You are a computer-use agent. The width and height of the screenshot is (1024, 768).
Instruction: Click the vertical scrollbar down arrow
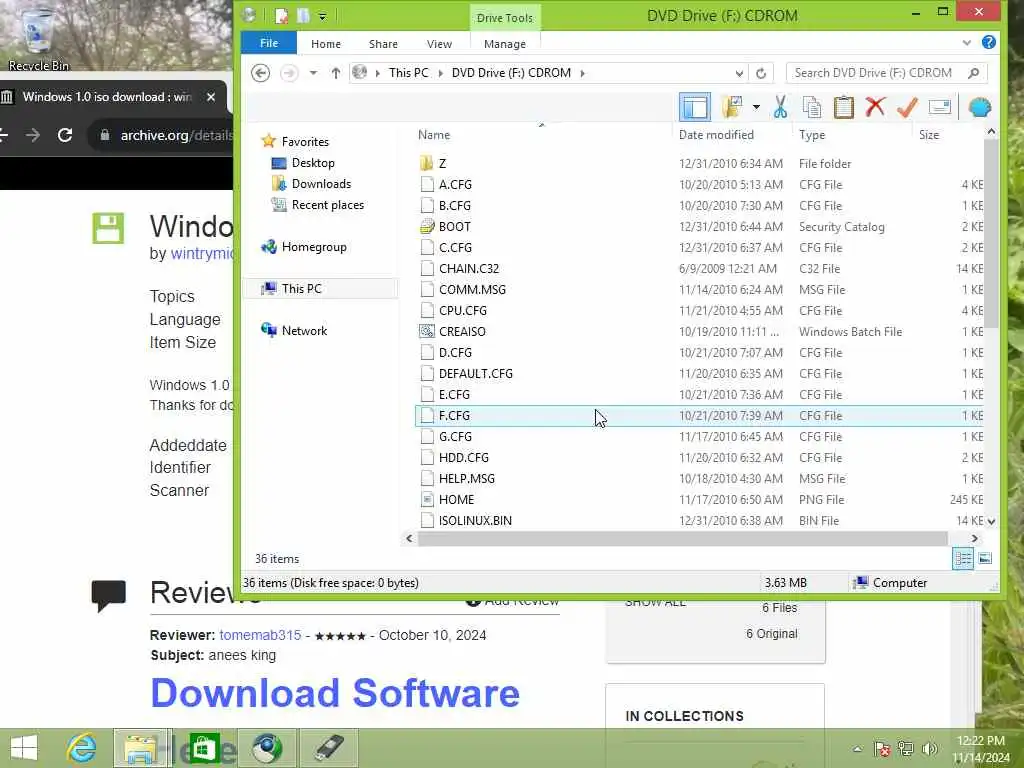point(991,522)
